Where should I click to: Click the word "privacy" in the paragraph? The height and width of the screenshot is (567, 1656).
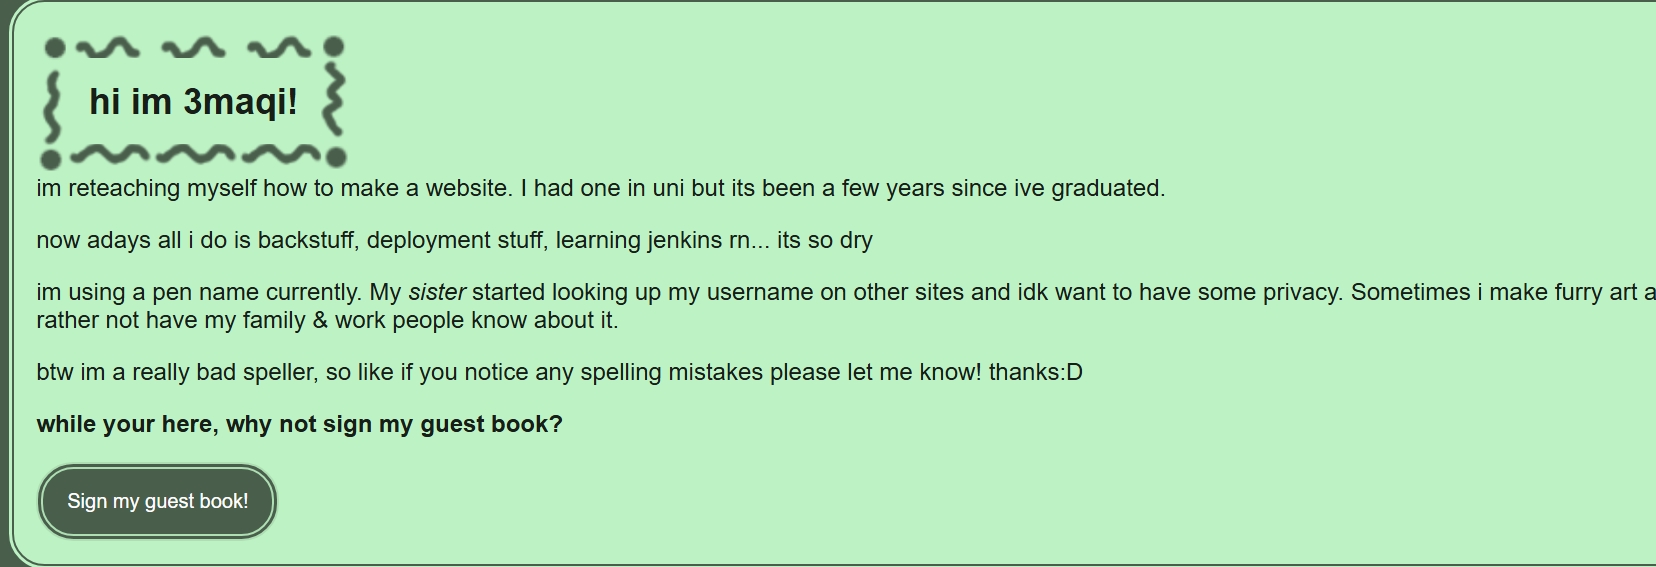(x=1300, y=292)
